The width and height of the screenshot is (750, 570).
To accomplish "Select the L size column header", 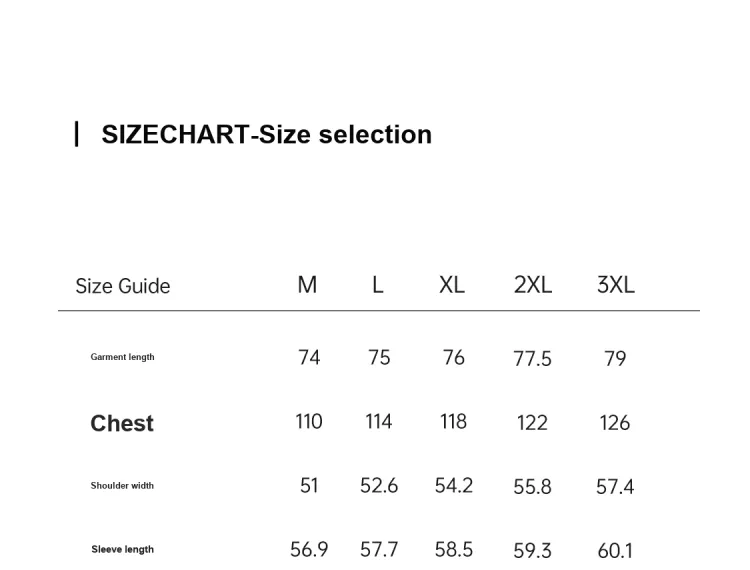I will 378,285.
